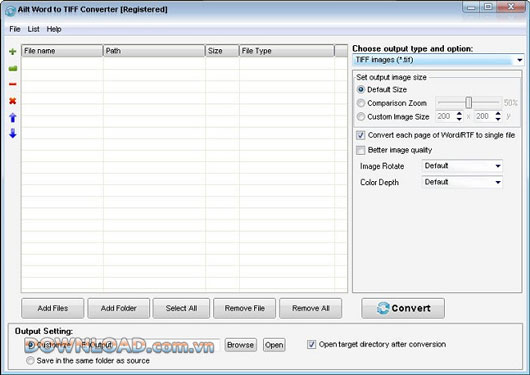Viewport: 530px width, 375px height.
Task: Increase the custom image width stepper
Action: tap(459, 114)
